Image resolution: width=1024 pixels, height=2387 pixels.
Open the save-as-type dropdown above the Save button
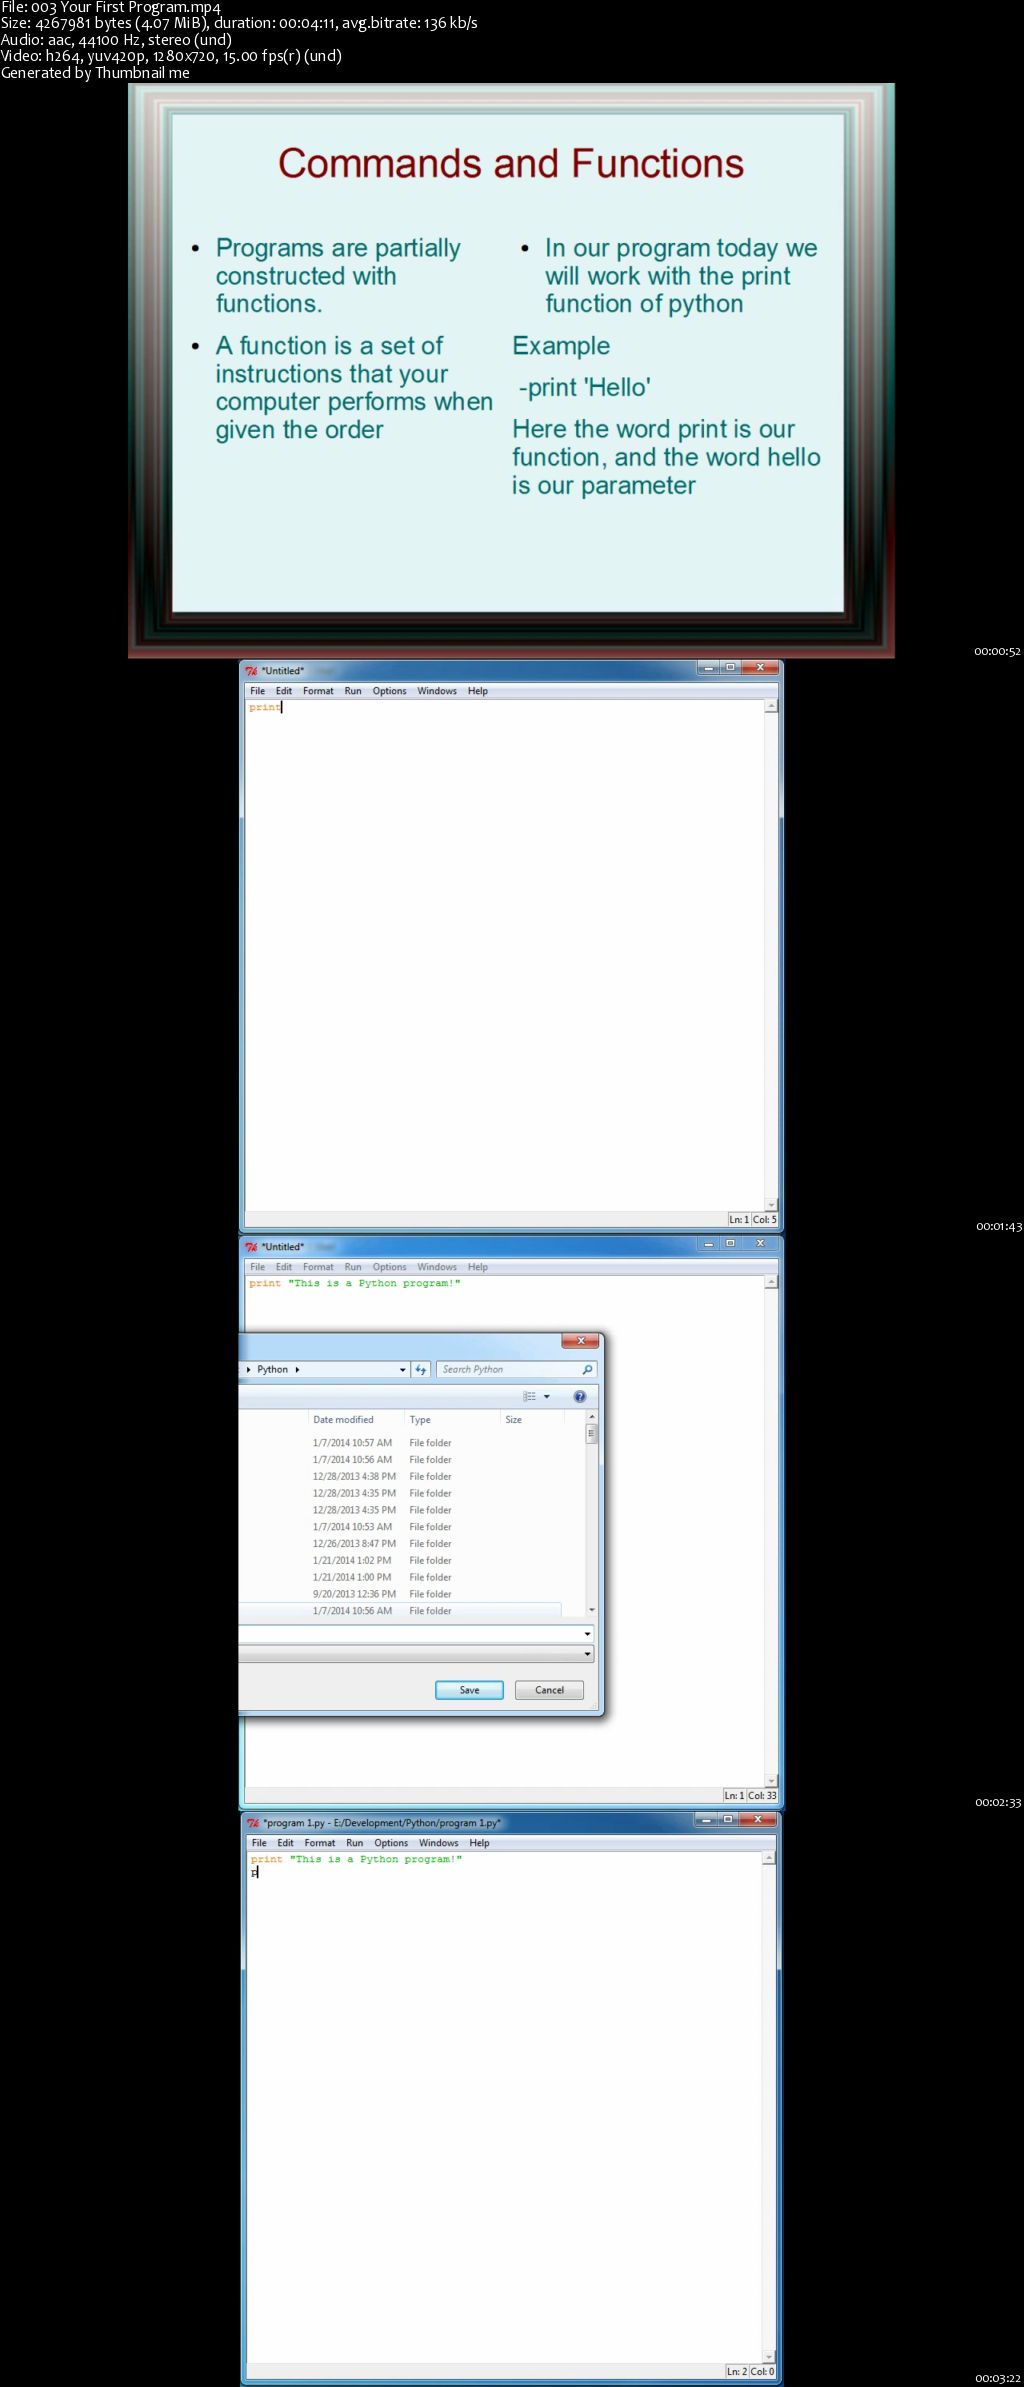(587, 1655)
